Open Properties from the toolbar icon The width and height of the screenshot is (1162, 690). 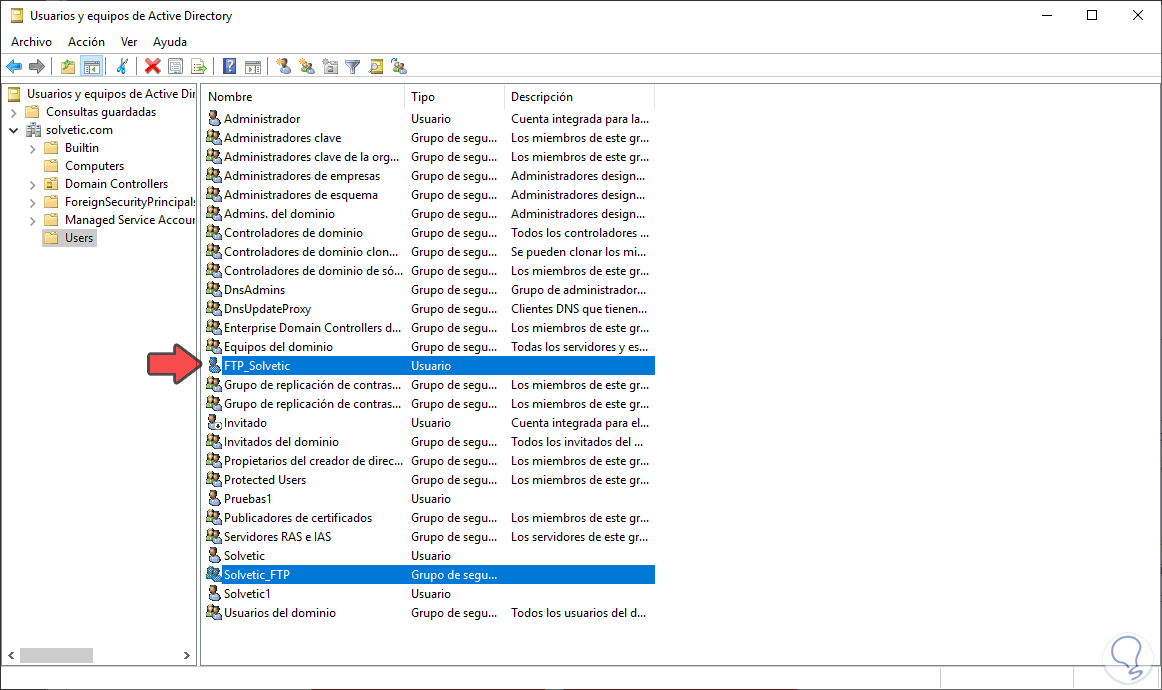[x=176, y=67]
